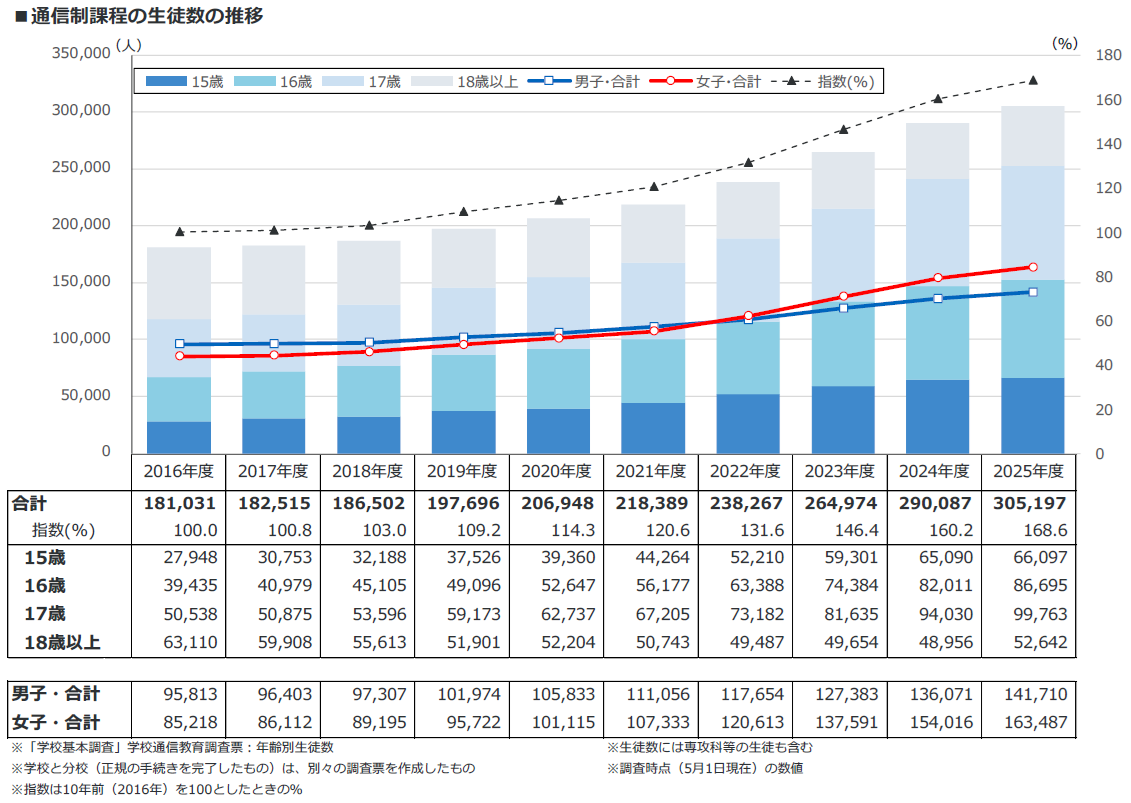
Task: Select the total value 305,197
Action: [x=1030, y=504]
